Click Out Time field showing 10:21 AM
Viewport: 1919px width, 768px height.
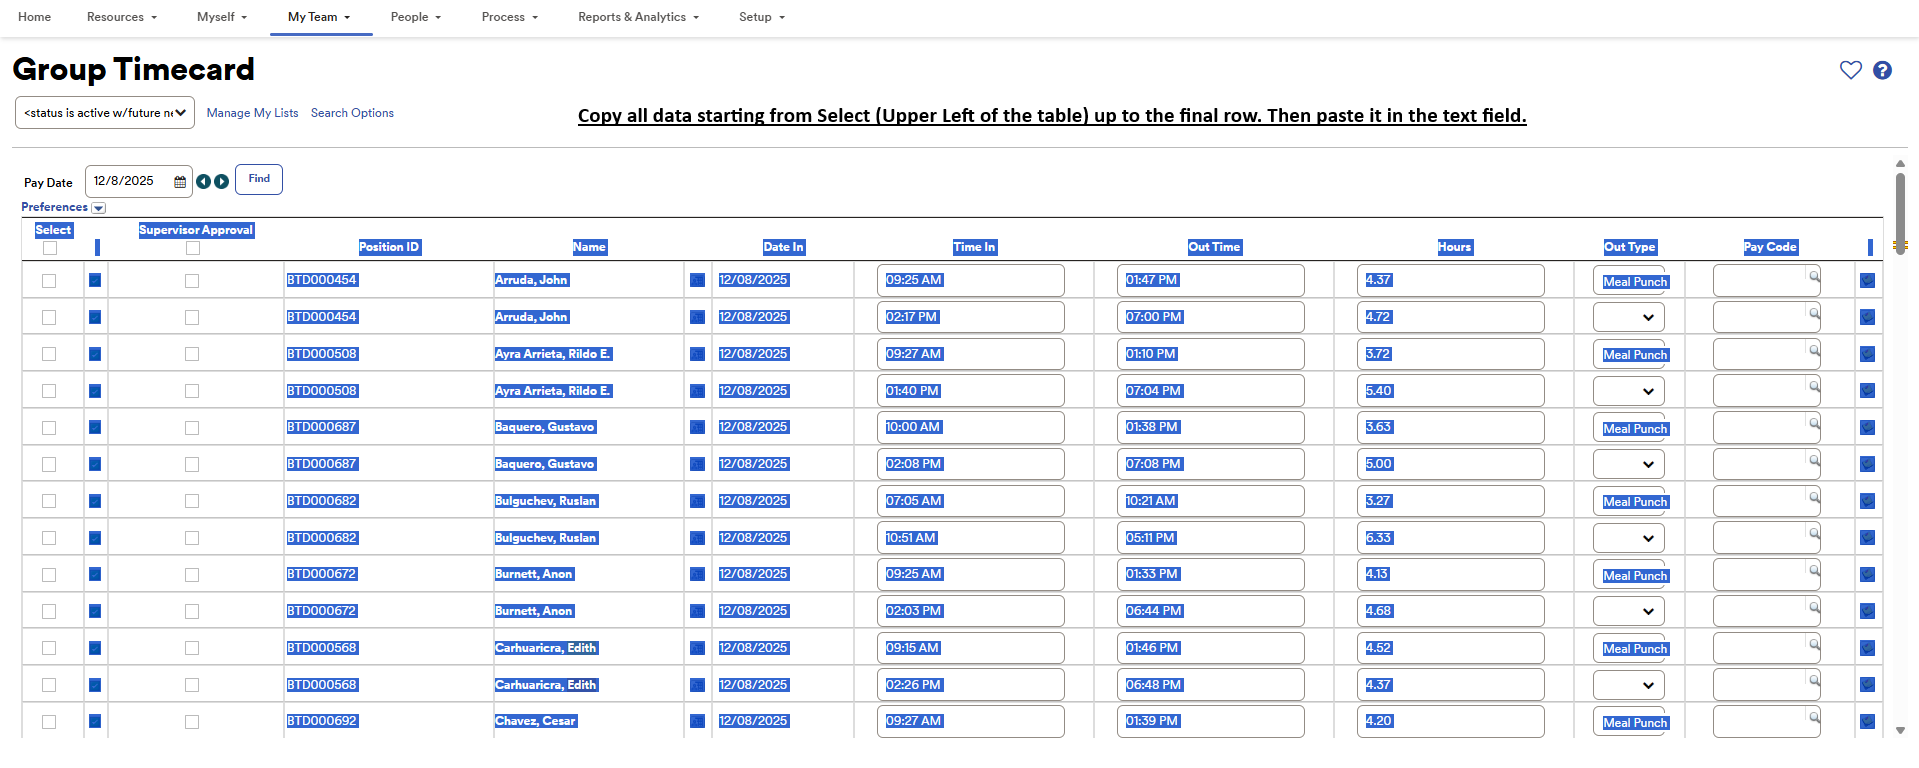coord(1210,501)
